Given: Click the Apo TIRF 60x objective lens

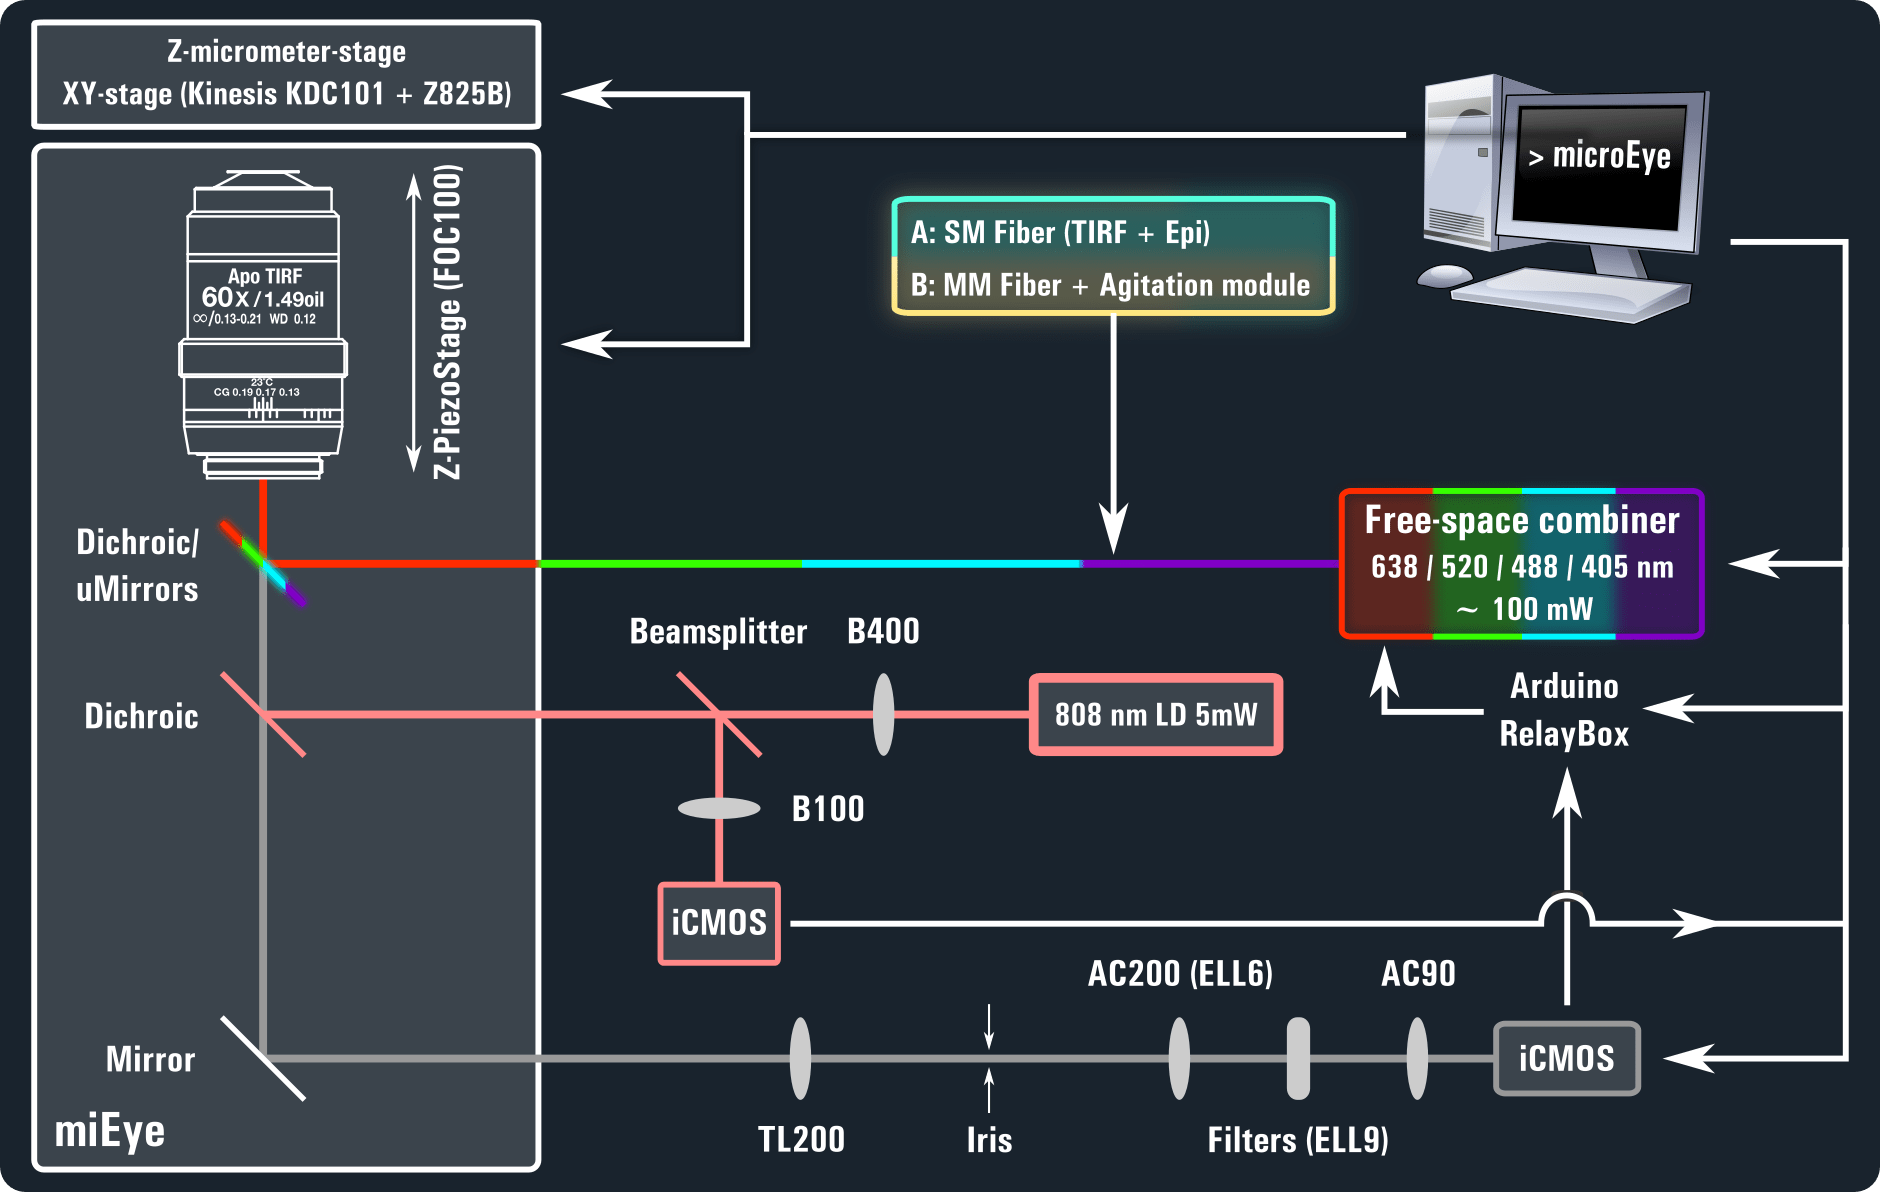Looking at the screenshot, I should pyautogui.click(x=263, y=325).
